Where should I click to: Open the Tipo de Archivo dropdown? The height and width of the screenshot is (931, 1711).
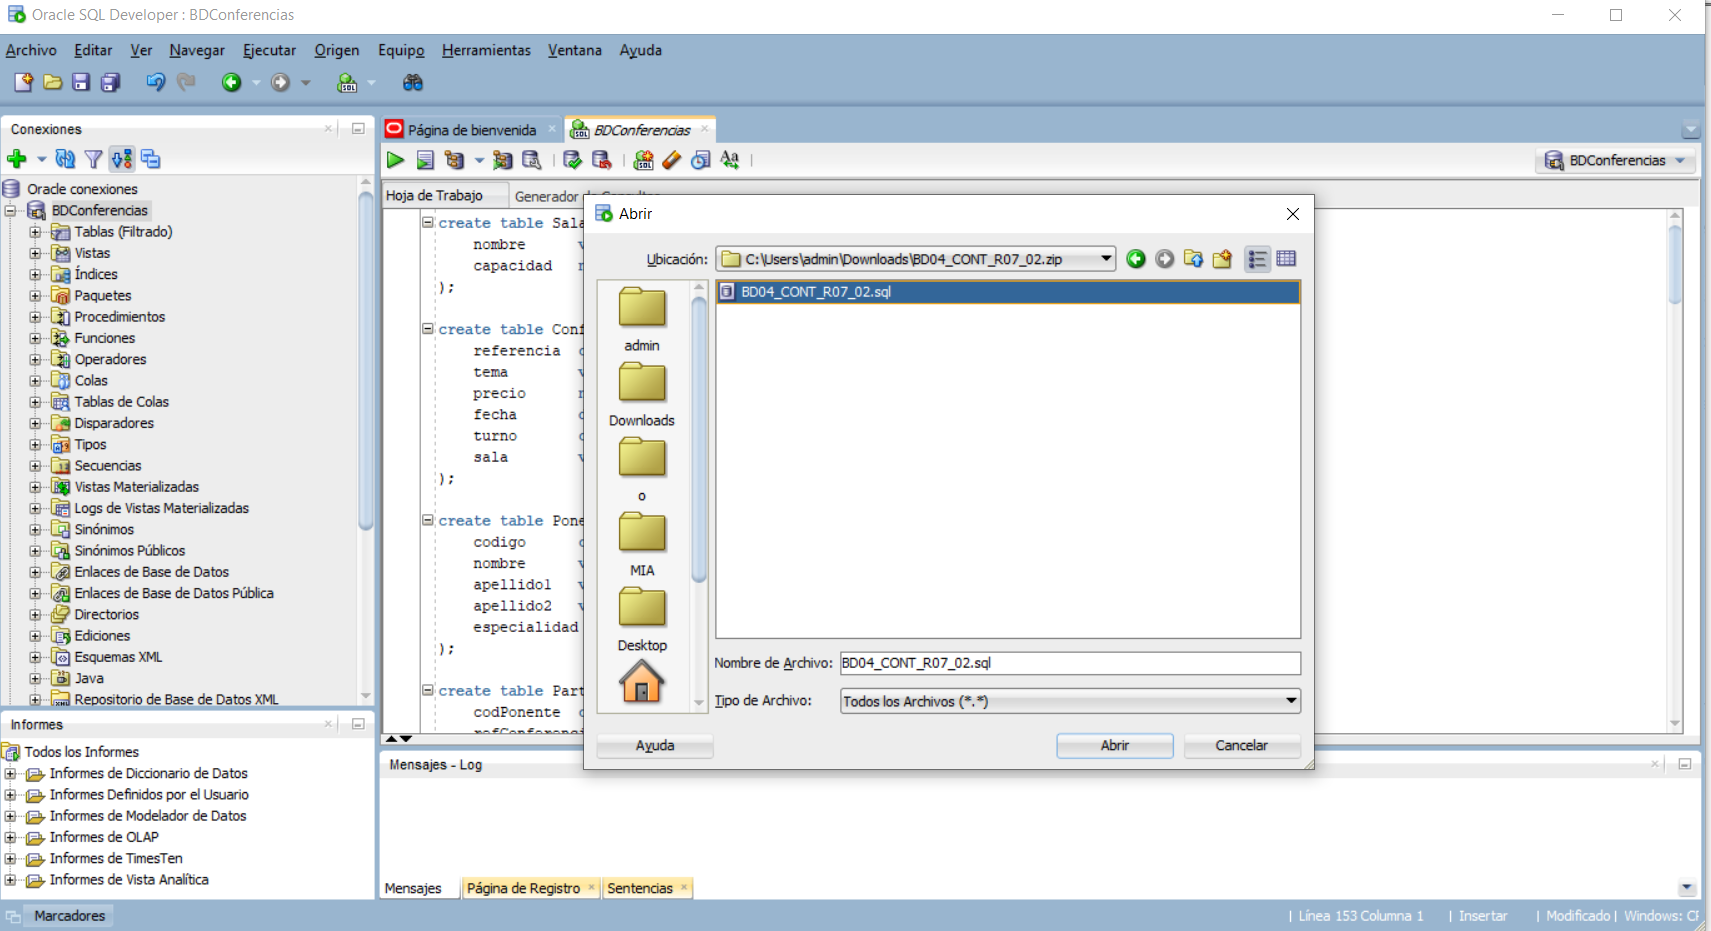point(1291,701)
